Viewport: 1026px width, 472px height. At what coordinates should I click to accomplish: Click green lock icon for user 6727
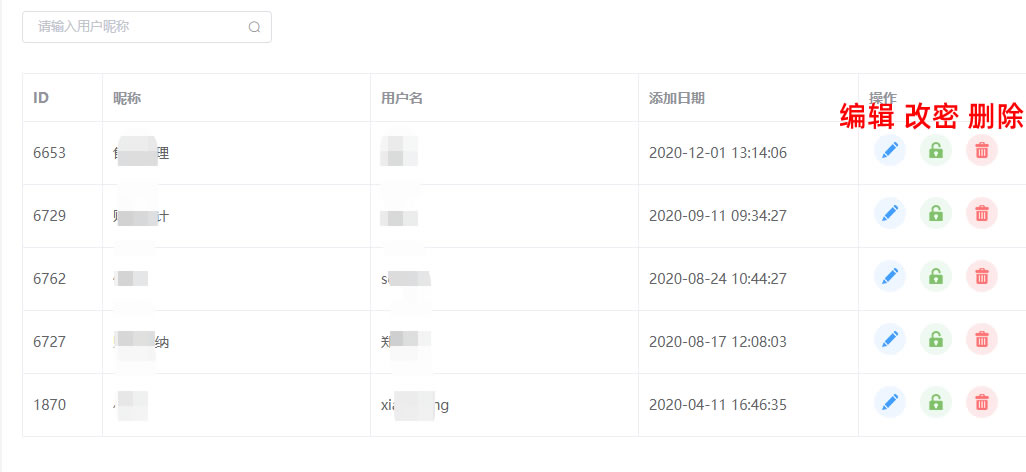point(936,340)
